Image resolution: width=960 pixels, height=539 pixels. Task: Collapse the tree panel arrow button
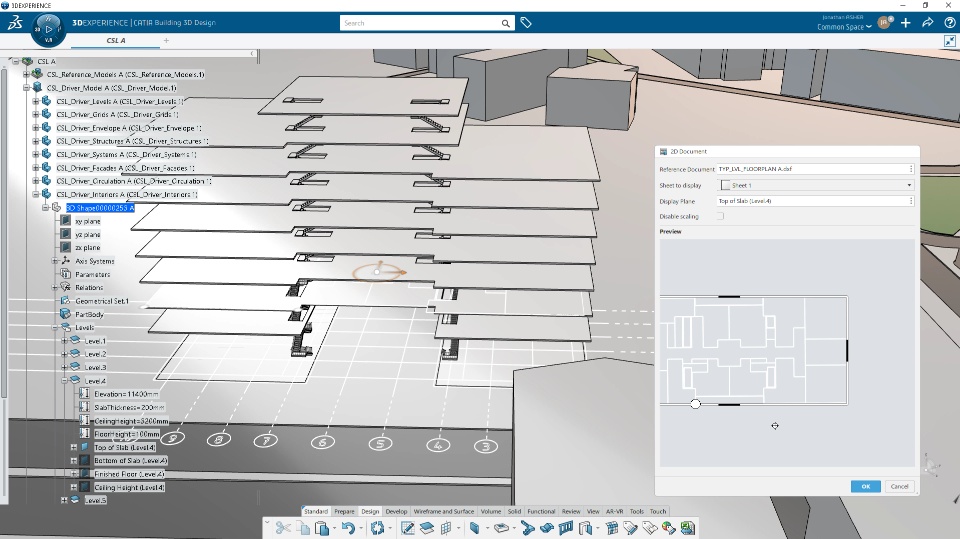(252, 54)
